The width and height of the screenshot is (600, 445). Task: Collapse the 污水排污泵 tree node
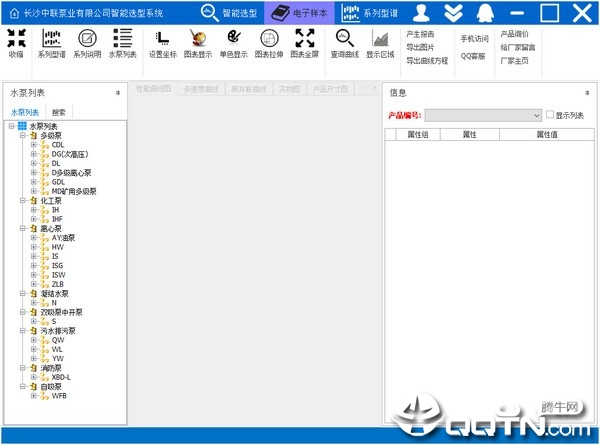pyautogui.click(x=23, y=331)
